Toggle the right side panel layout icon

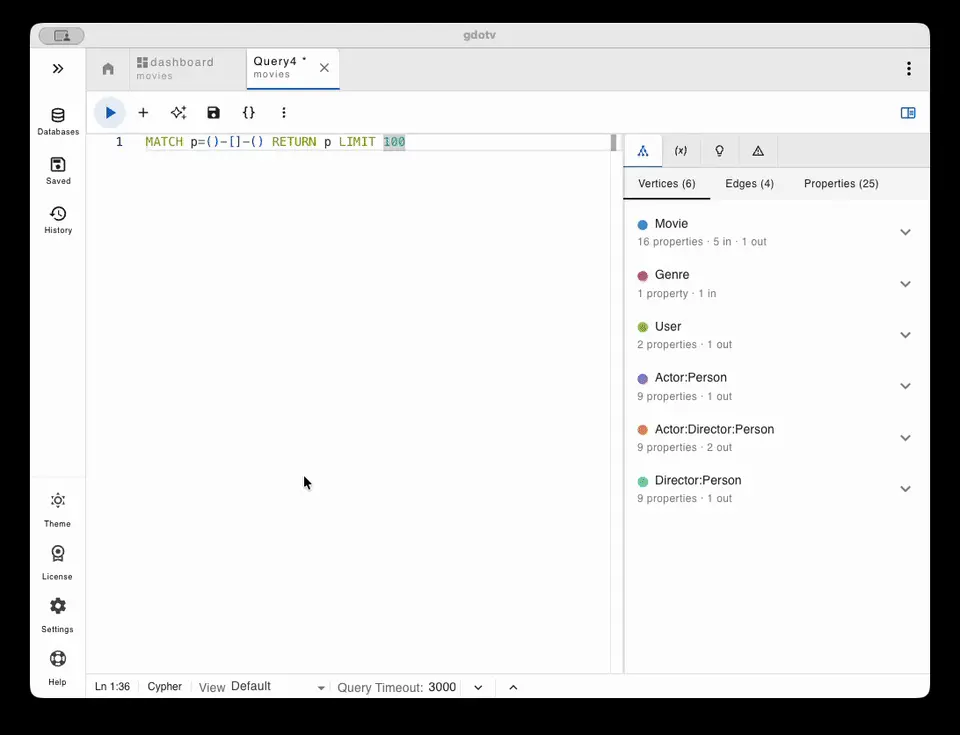pyautogui.click(x=908, y=113)
